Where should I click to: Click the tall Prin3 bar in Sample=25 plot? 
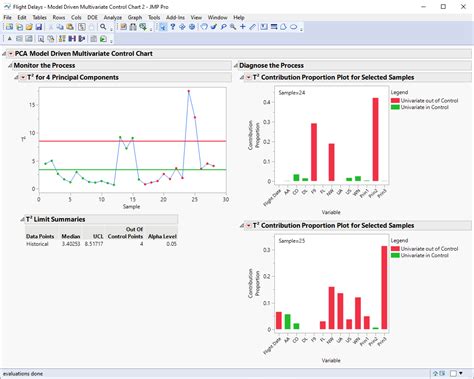coord(384,288)
